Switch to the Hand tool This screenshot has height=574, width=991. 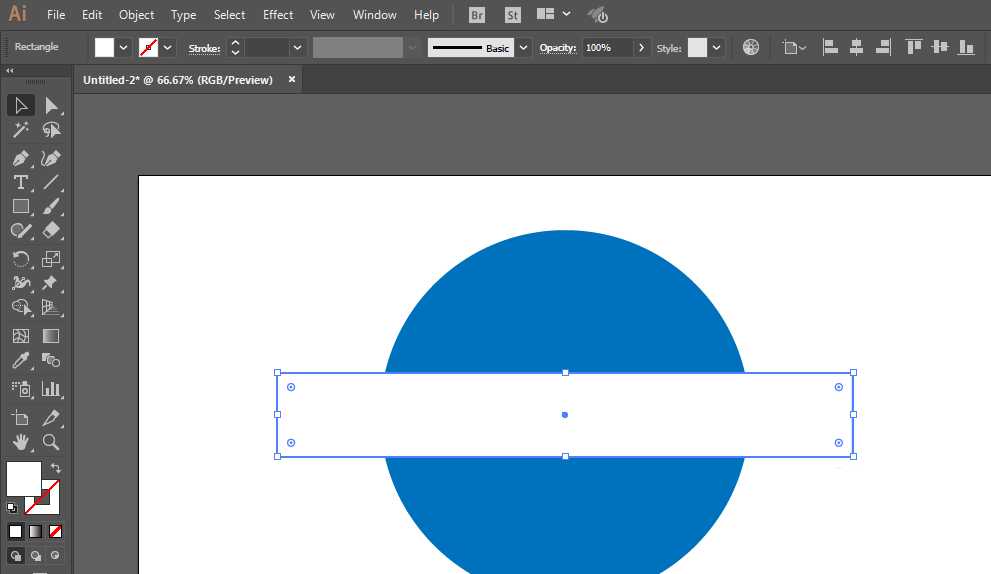(20, 442)
